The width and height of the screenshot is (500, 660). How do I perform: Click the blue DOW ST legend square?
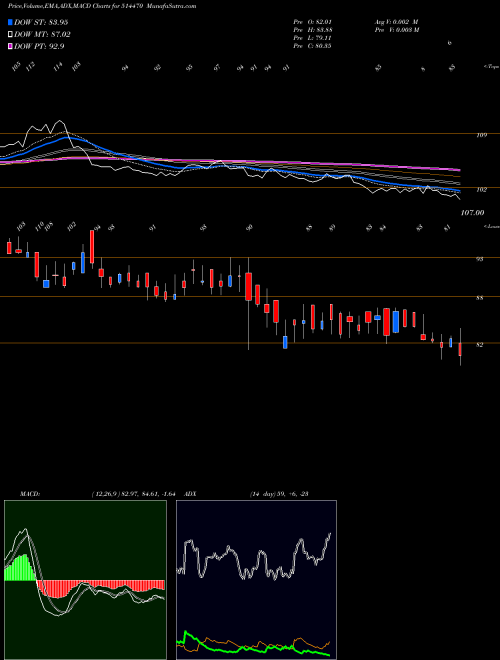point(10,22)
